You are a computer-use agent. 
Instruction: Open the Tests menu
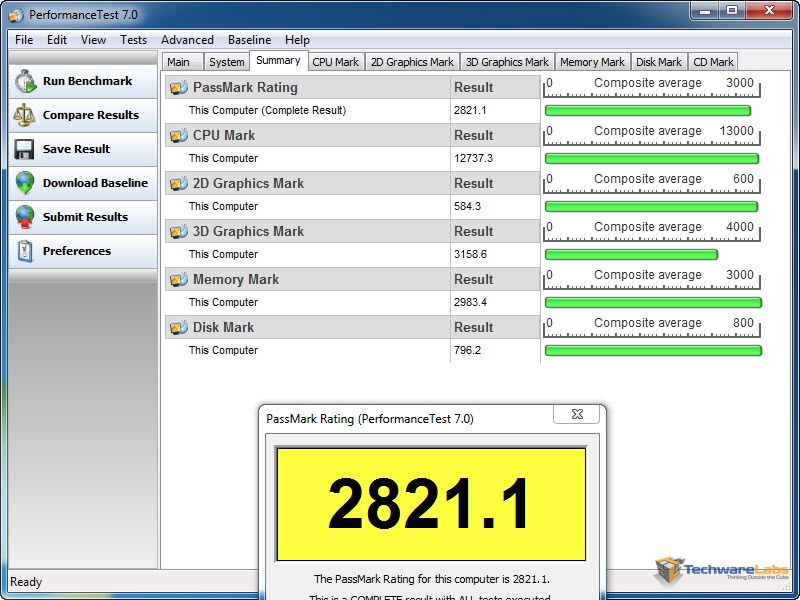click(x=133, y=40)
